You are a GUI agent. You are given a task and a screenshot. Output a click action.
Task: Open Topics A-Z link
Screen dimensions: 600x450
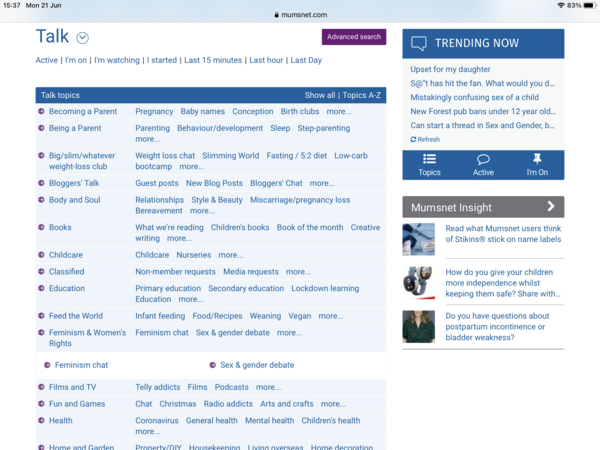[362, 95]
